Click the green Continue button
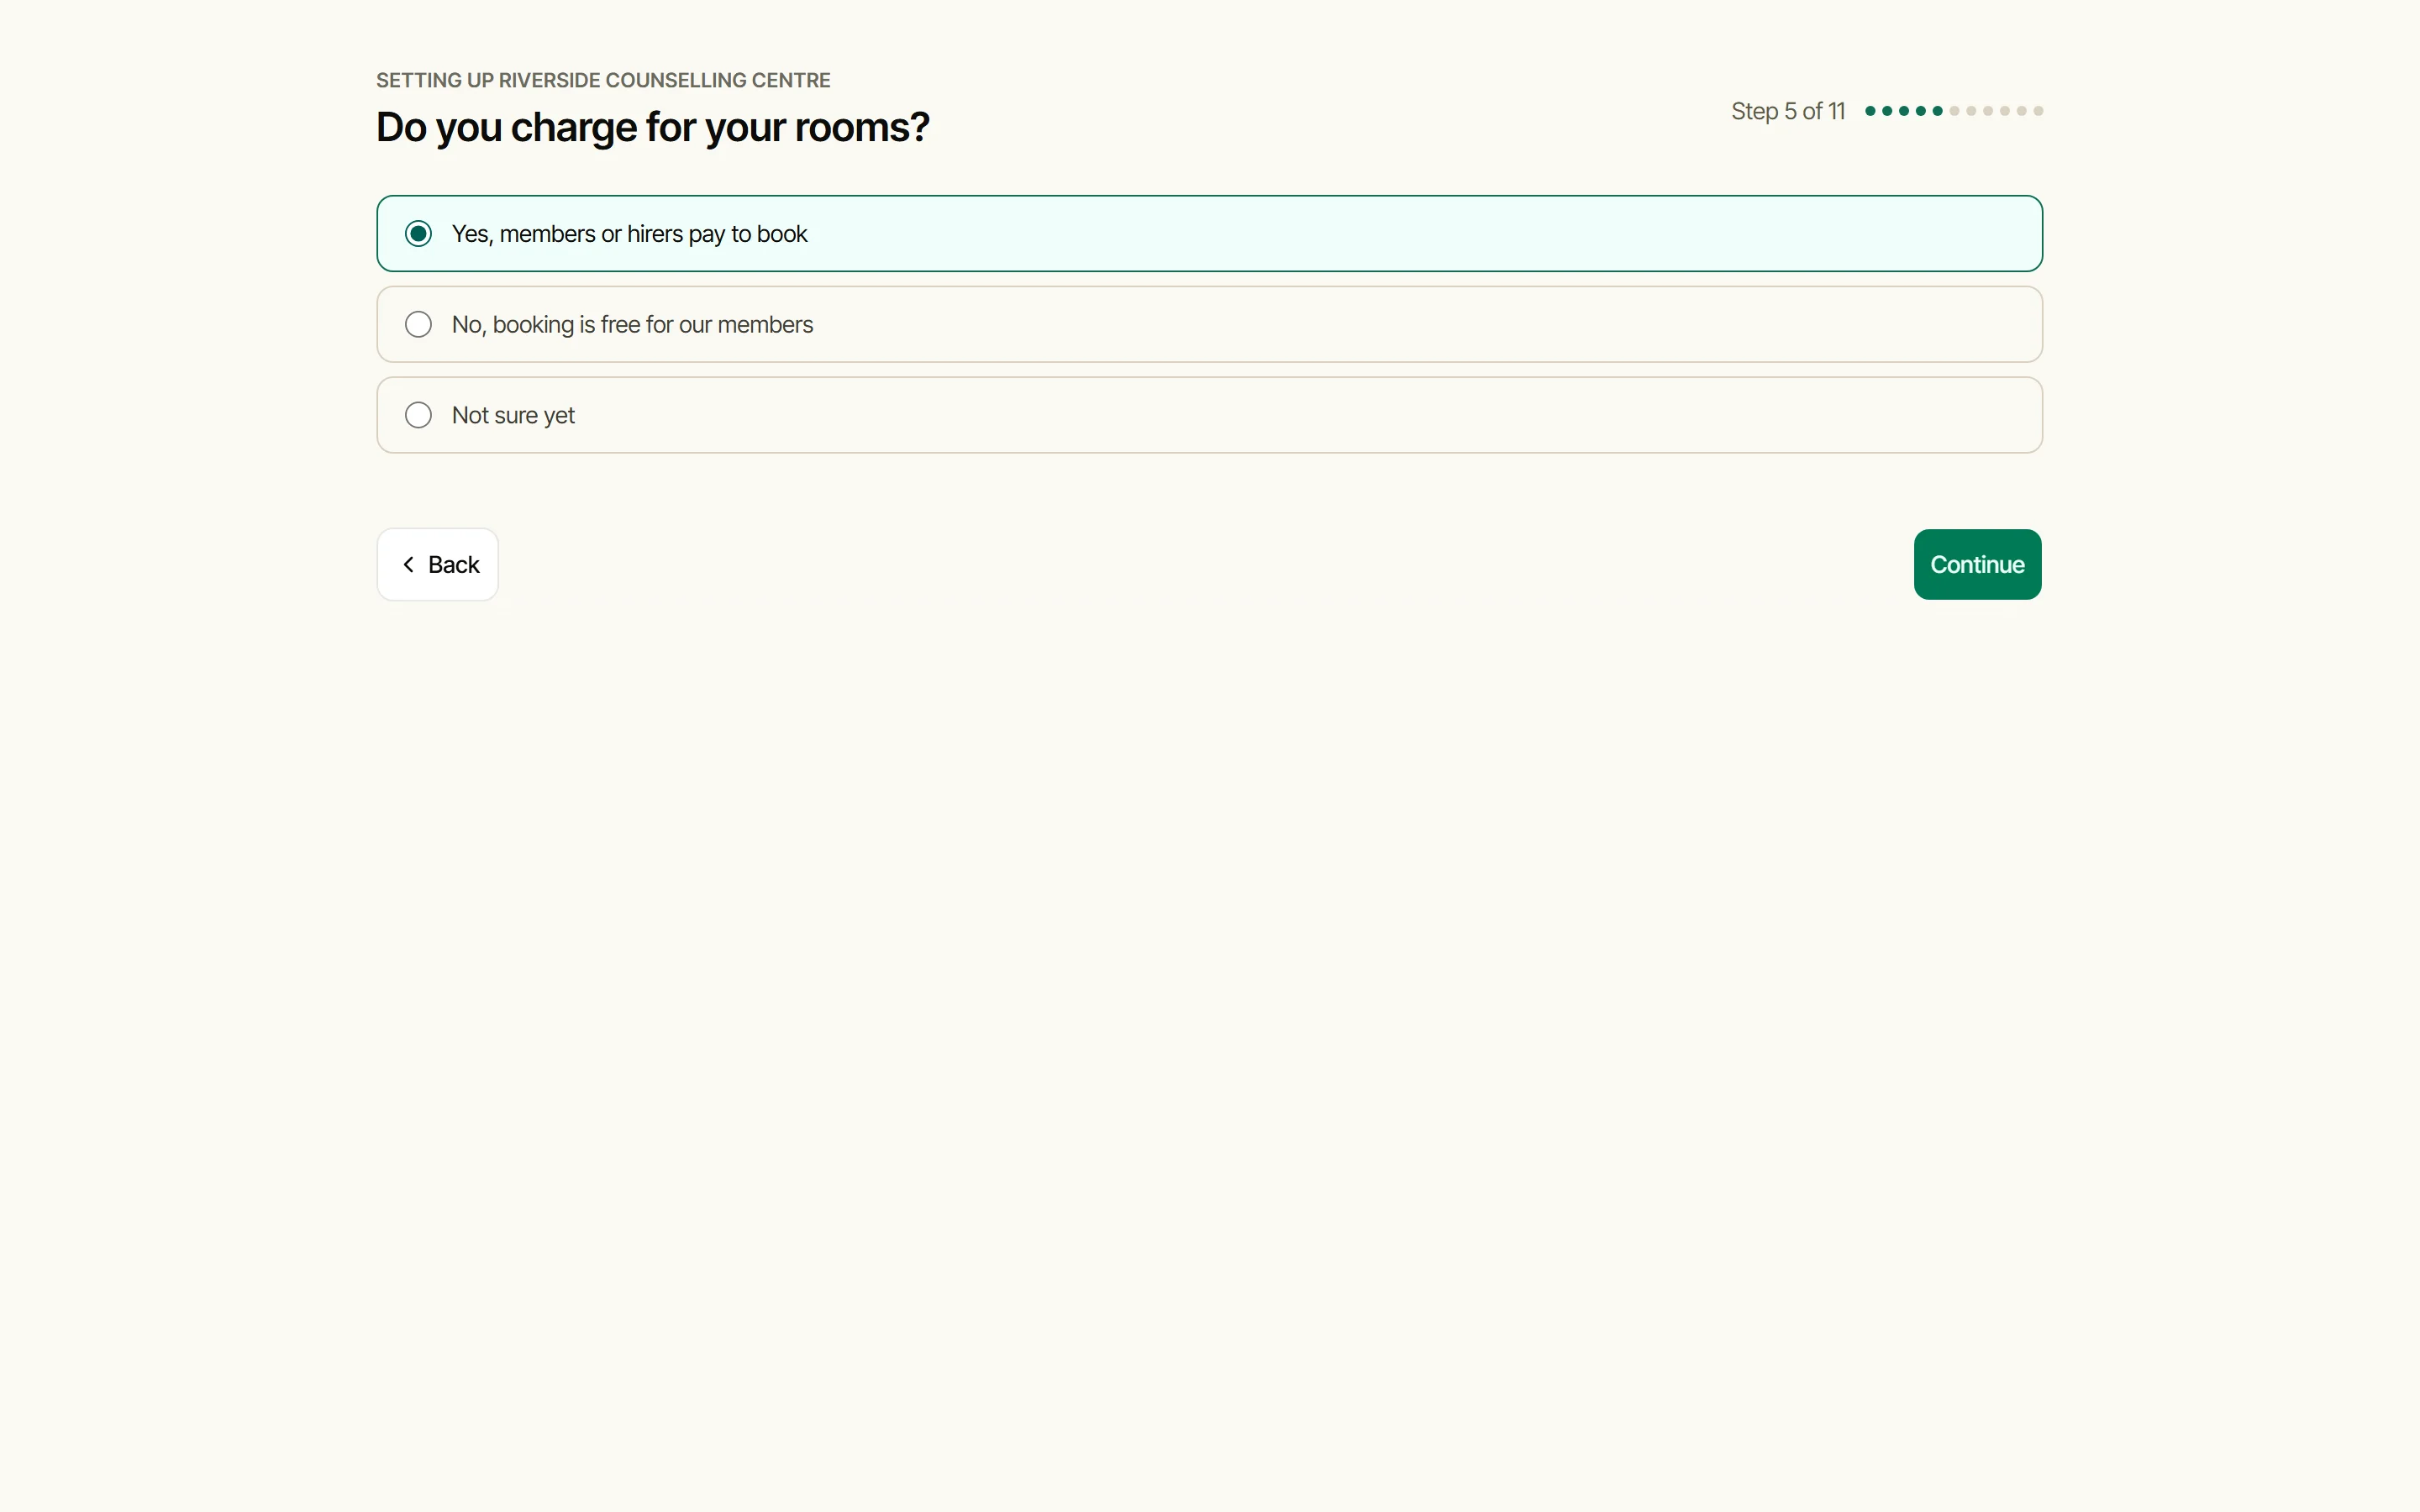 tap(1977, 564)
